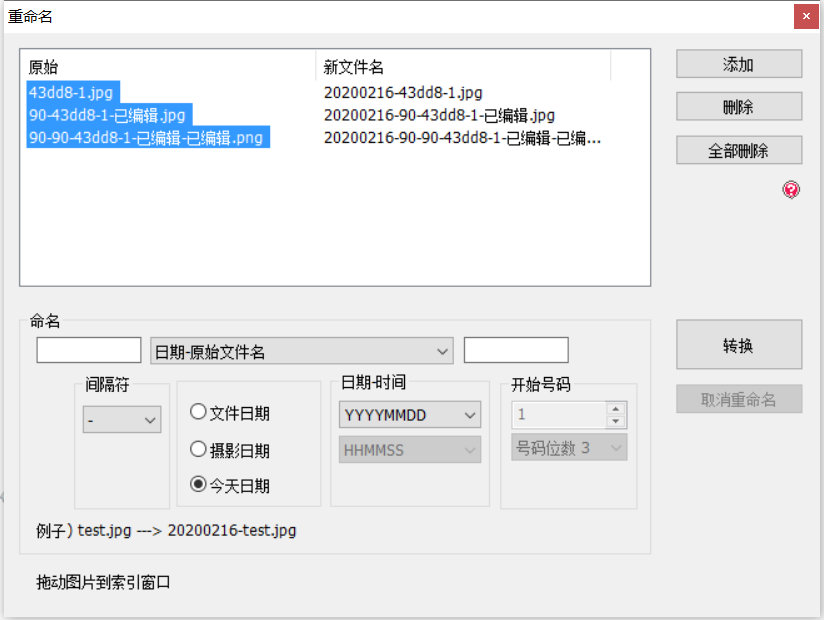Select the 摄影日期 radio button
824x620 pixels.
(x=198, y=449)
